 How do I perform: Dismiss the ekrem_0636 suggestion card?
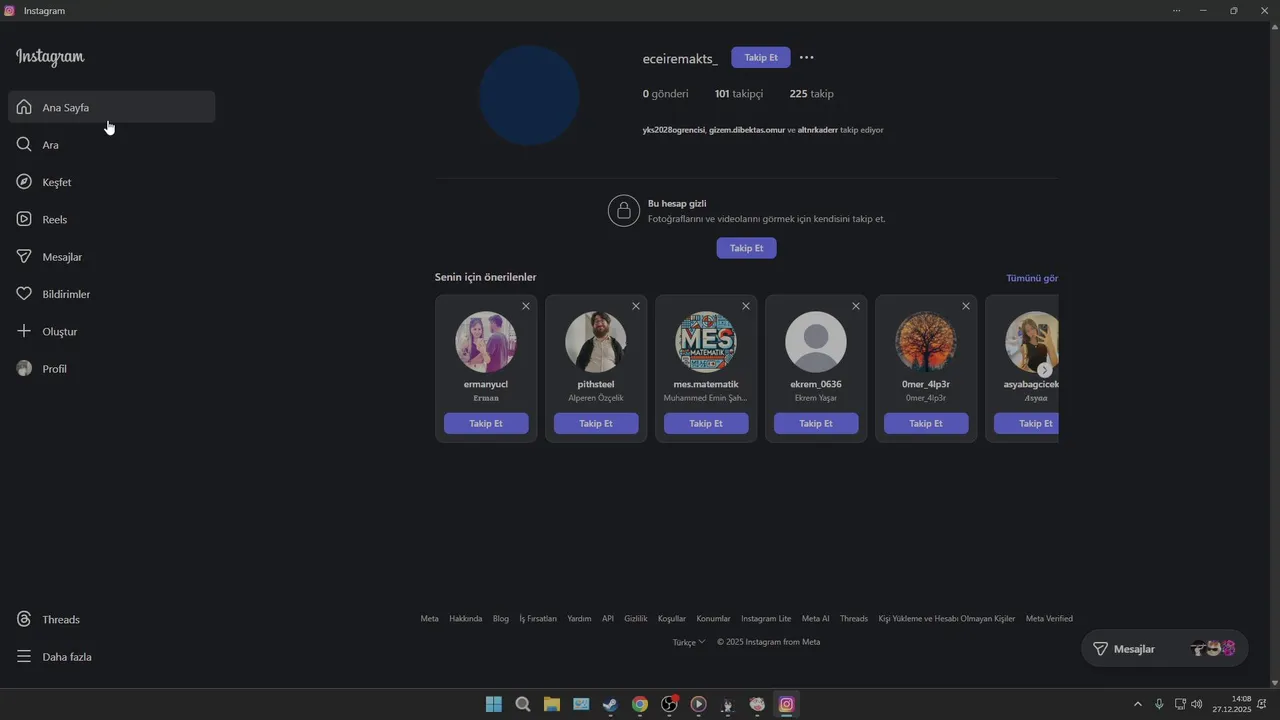(x=856, y=306)
